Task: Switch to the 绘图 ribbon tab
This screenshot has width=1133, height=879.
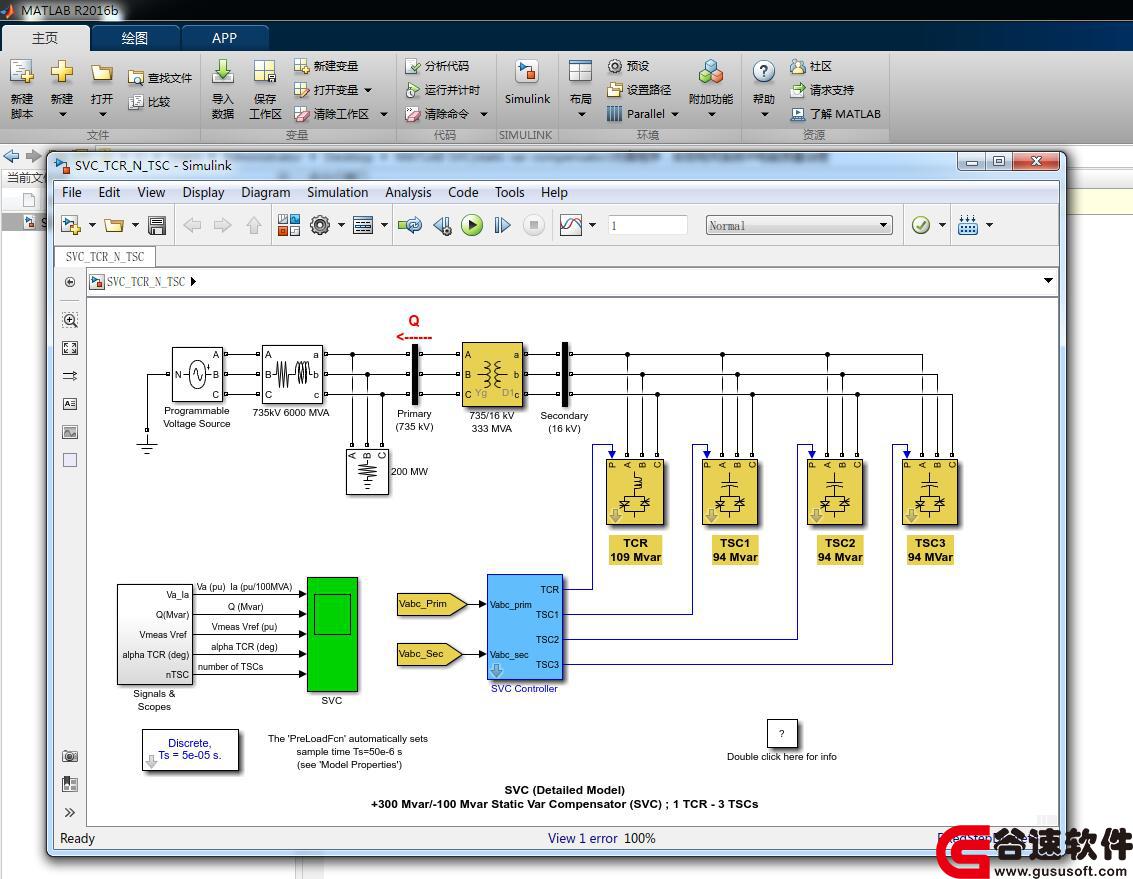Action: 135,38
